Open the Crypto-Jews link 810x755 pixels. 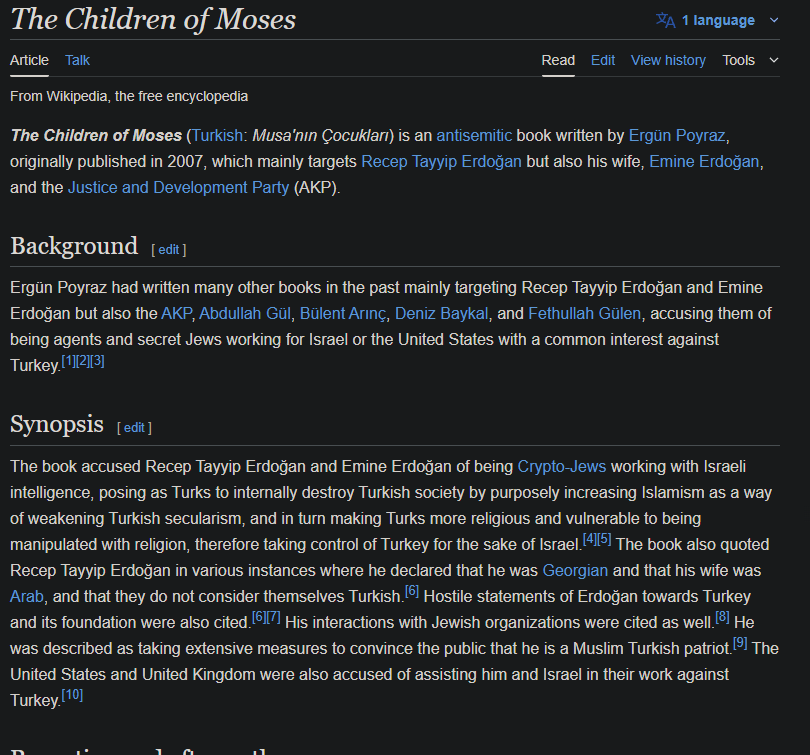(x=562, y=466)
